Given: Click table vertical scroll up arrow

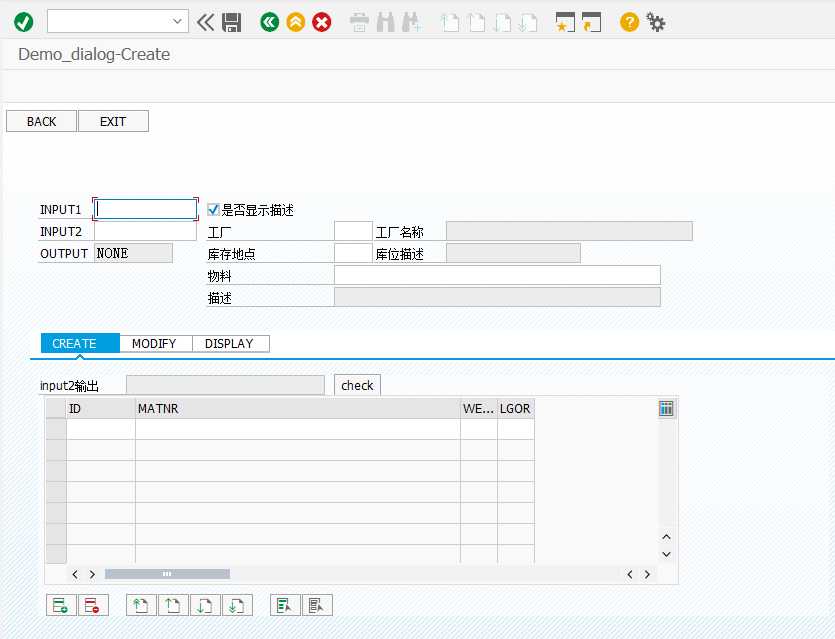Looking at the screenshot, I should tap(666, 537).
